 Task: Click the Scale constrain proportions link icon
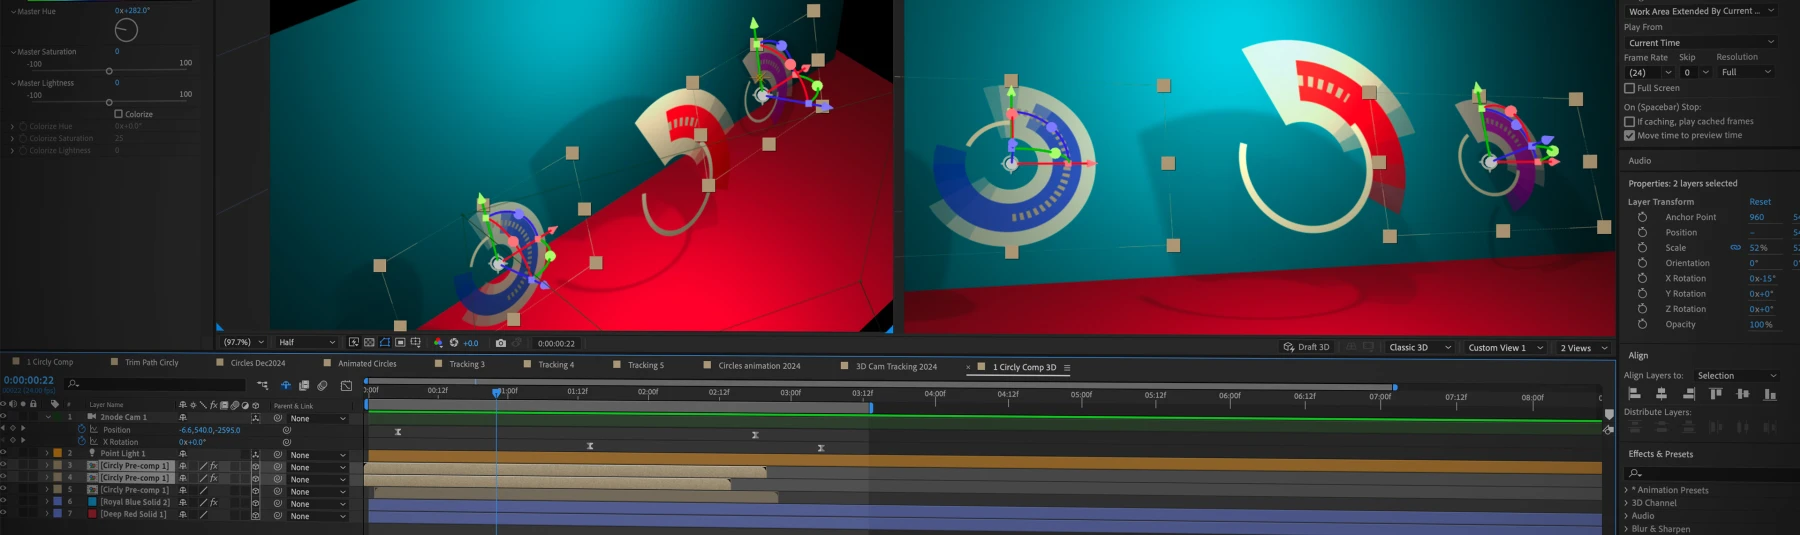click(x=1735, y=248)
